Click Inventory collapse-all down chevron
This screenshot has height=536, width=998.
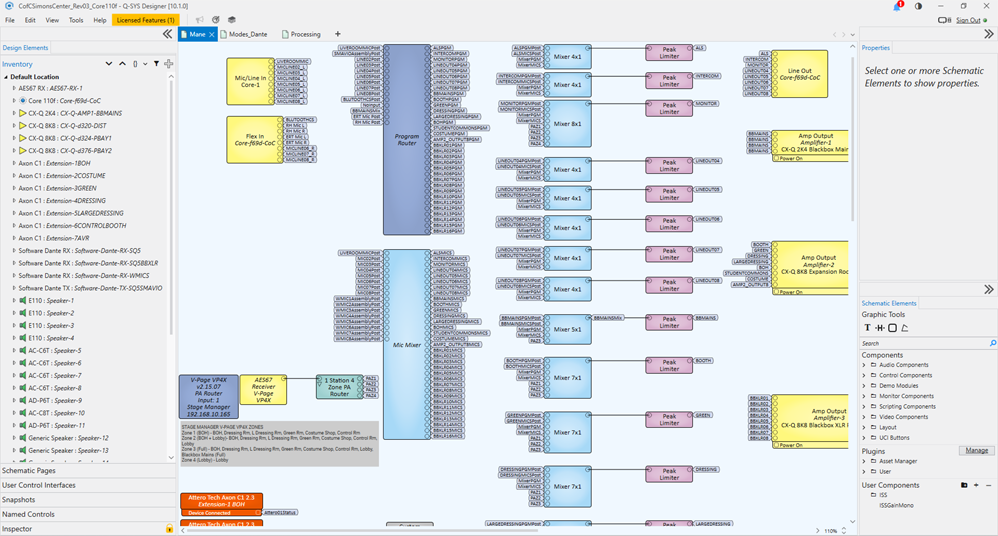(x=108, y=64)
